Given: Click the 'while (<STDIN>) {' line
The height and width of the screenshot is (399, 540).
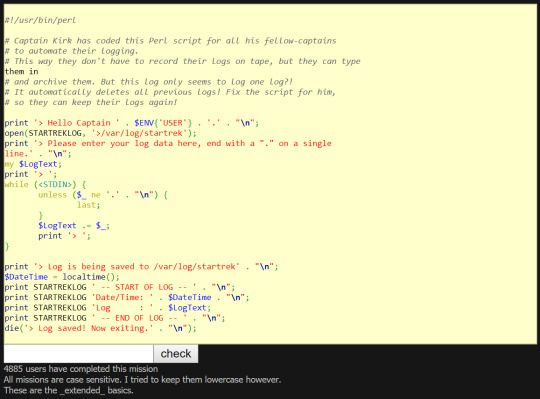Looking at the screenshot, I should [45, 185].
